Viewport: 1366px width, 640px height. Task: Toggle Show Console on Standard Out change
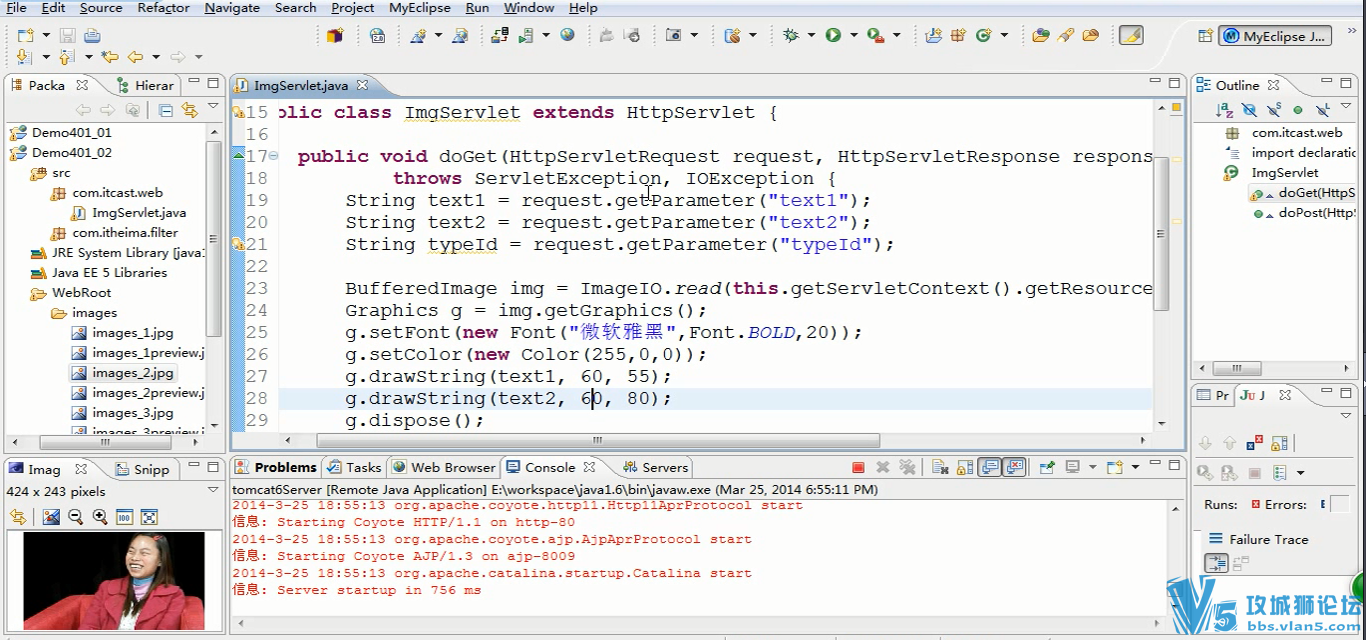tap(989, 467)
